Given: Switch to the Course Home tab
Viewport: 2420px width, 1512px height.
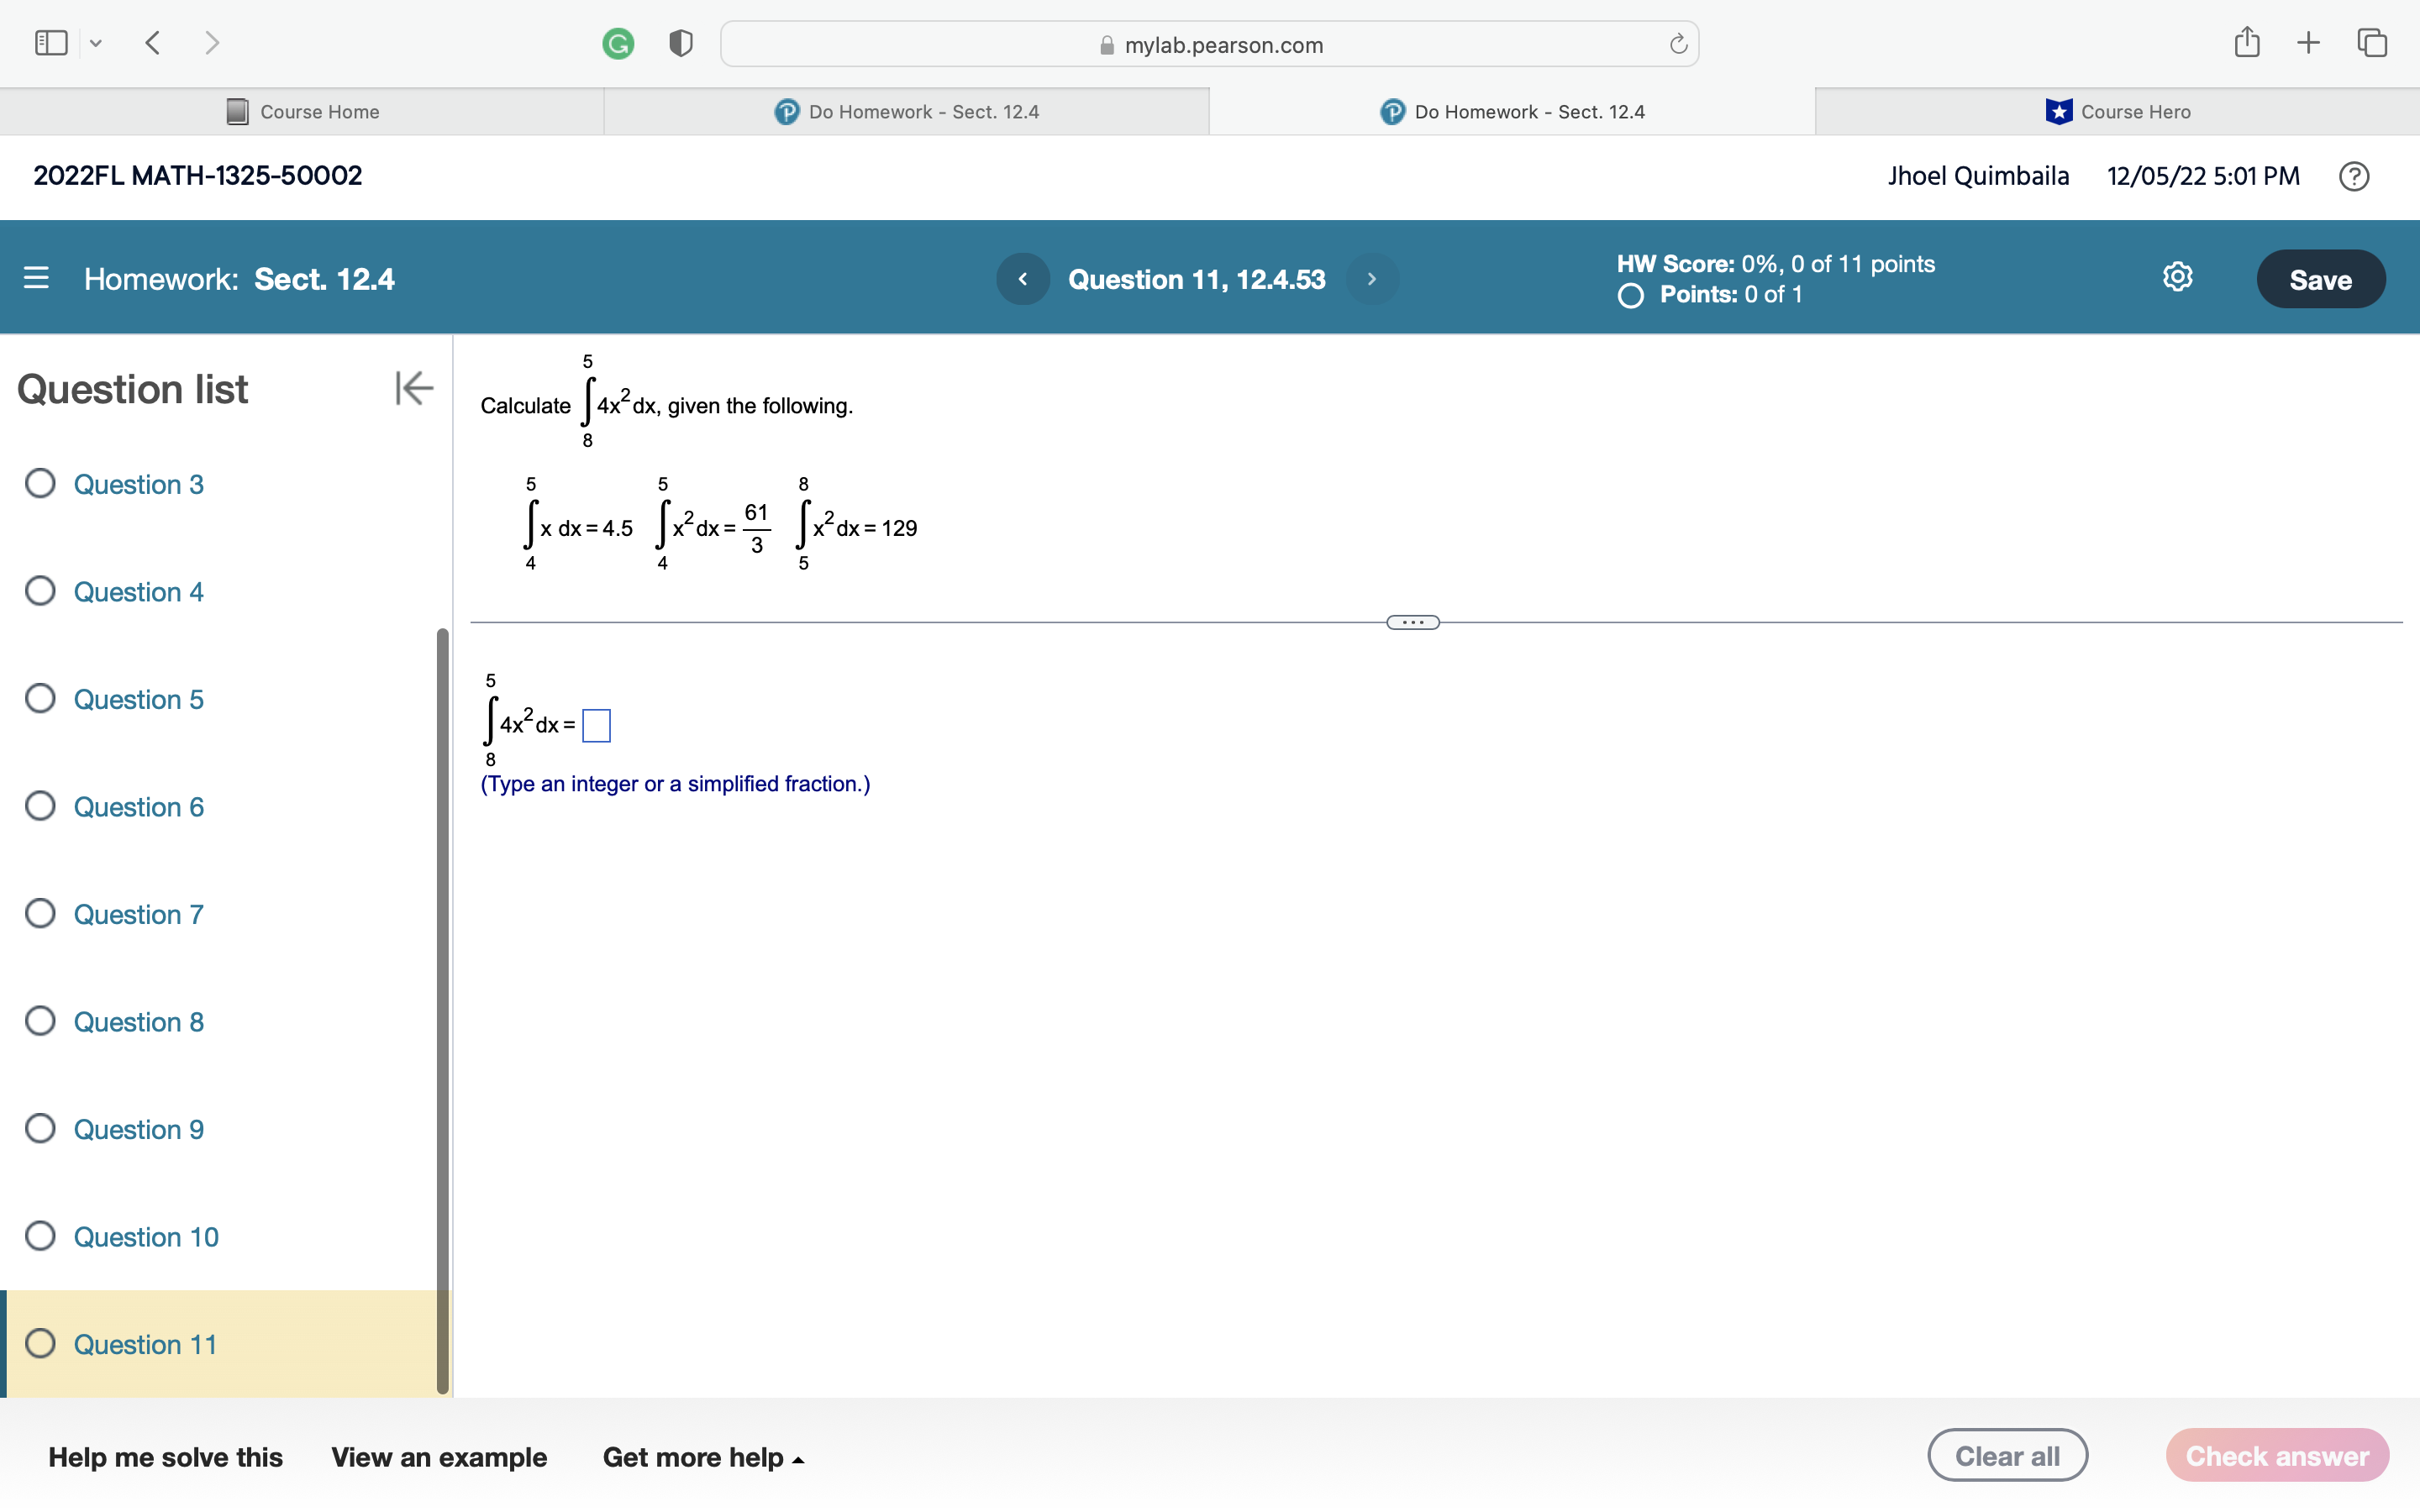Looking at the screenshot, I should (x=303, y=112).
